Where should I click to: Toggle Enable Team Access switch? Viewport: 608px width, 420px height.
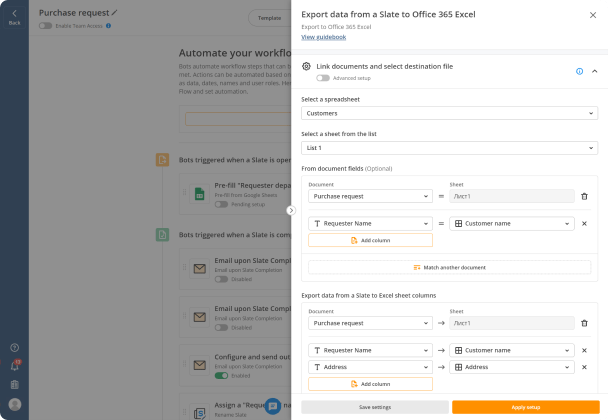coord(45,26)
